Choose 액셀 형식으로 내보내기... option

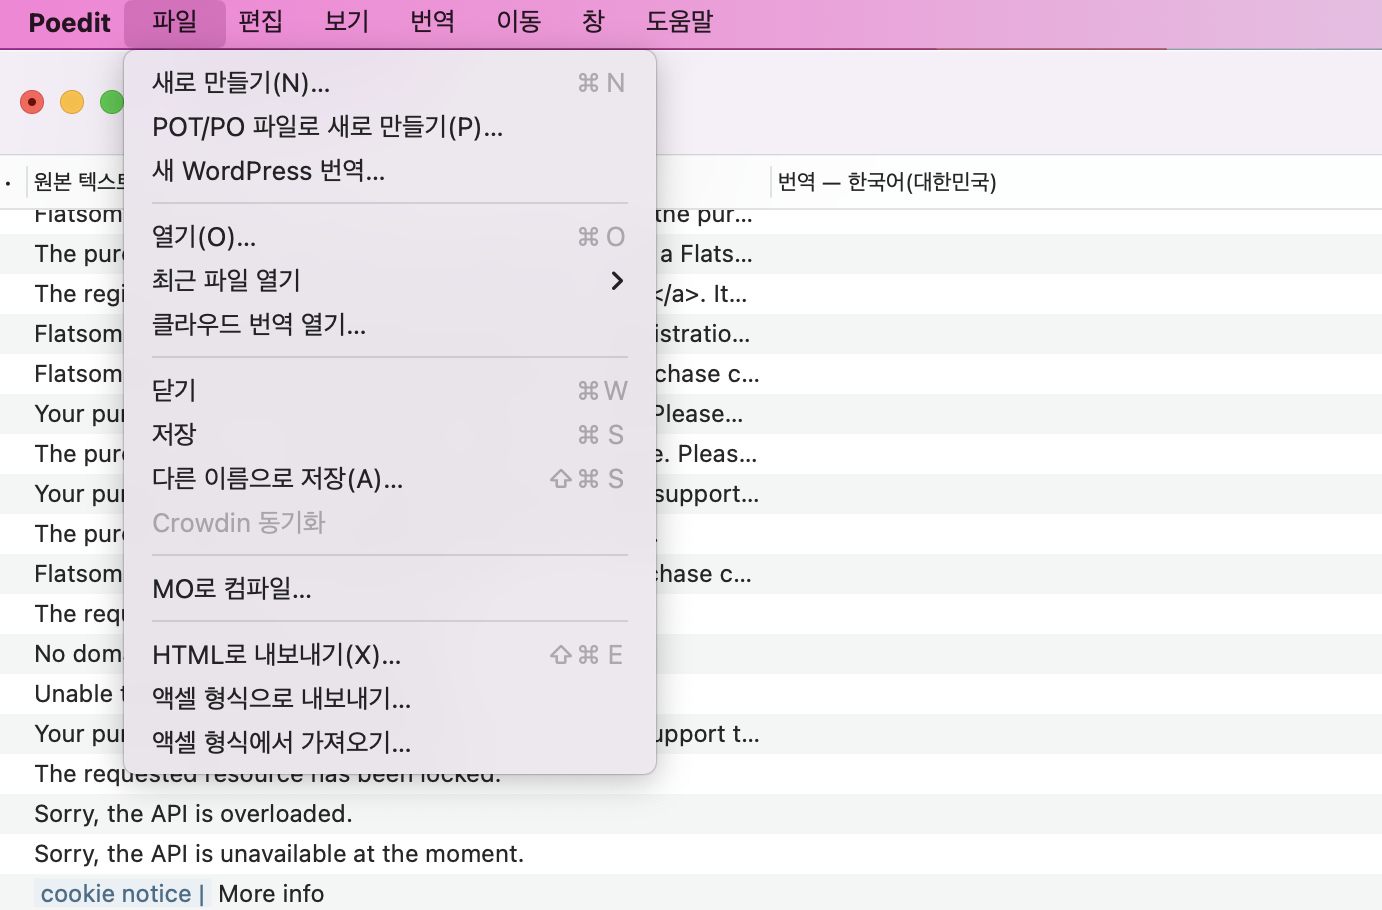(x=281, y=699)
